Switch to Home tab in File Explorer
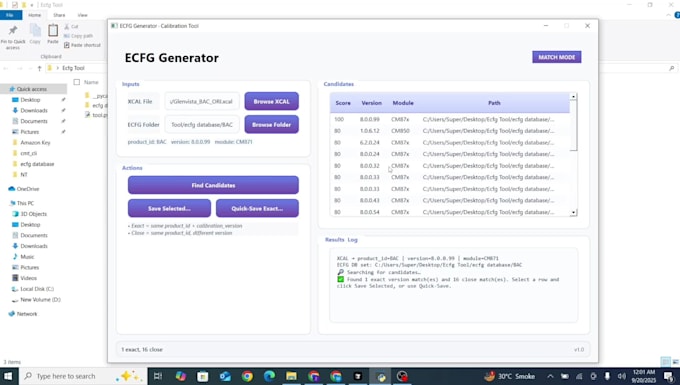The height and width of the screenshot is (385, 680). (x=35, y=15)
